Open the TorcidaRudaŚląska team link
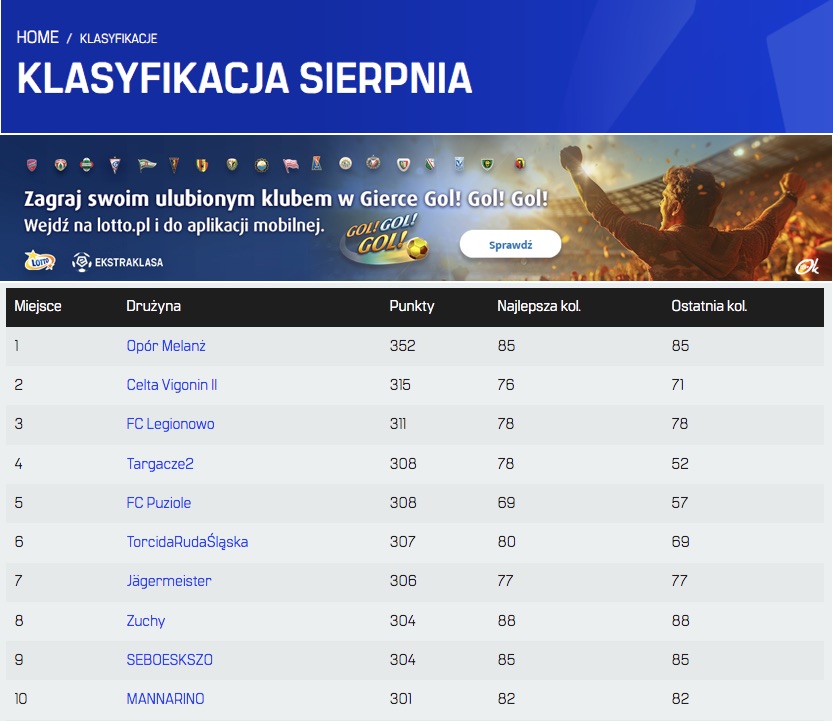The height and width of the screenshot is (721, 833). point(187,542)
